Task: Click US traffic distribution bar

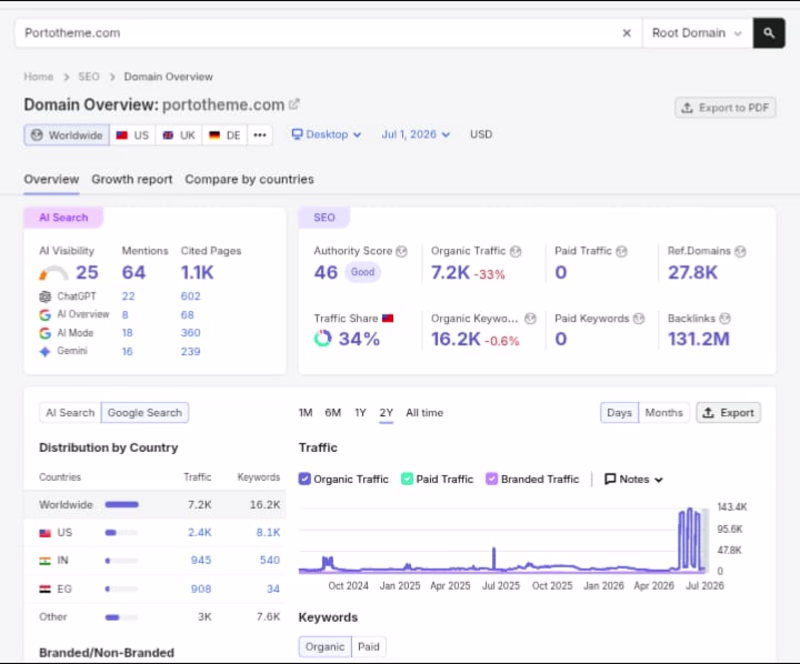Action: [x=121, y=533]
